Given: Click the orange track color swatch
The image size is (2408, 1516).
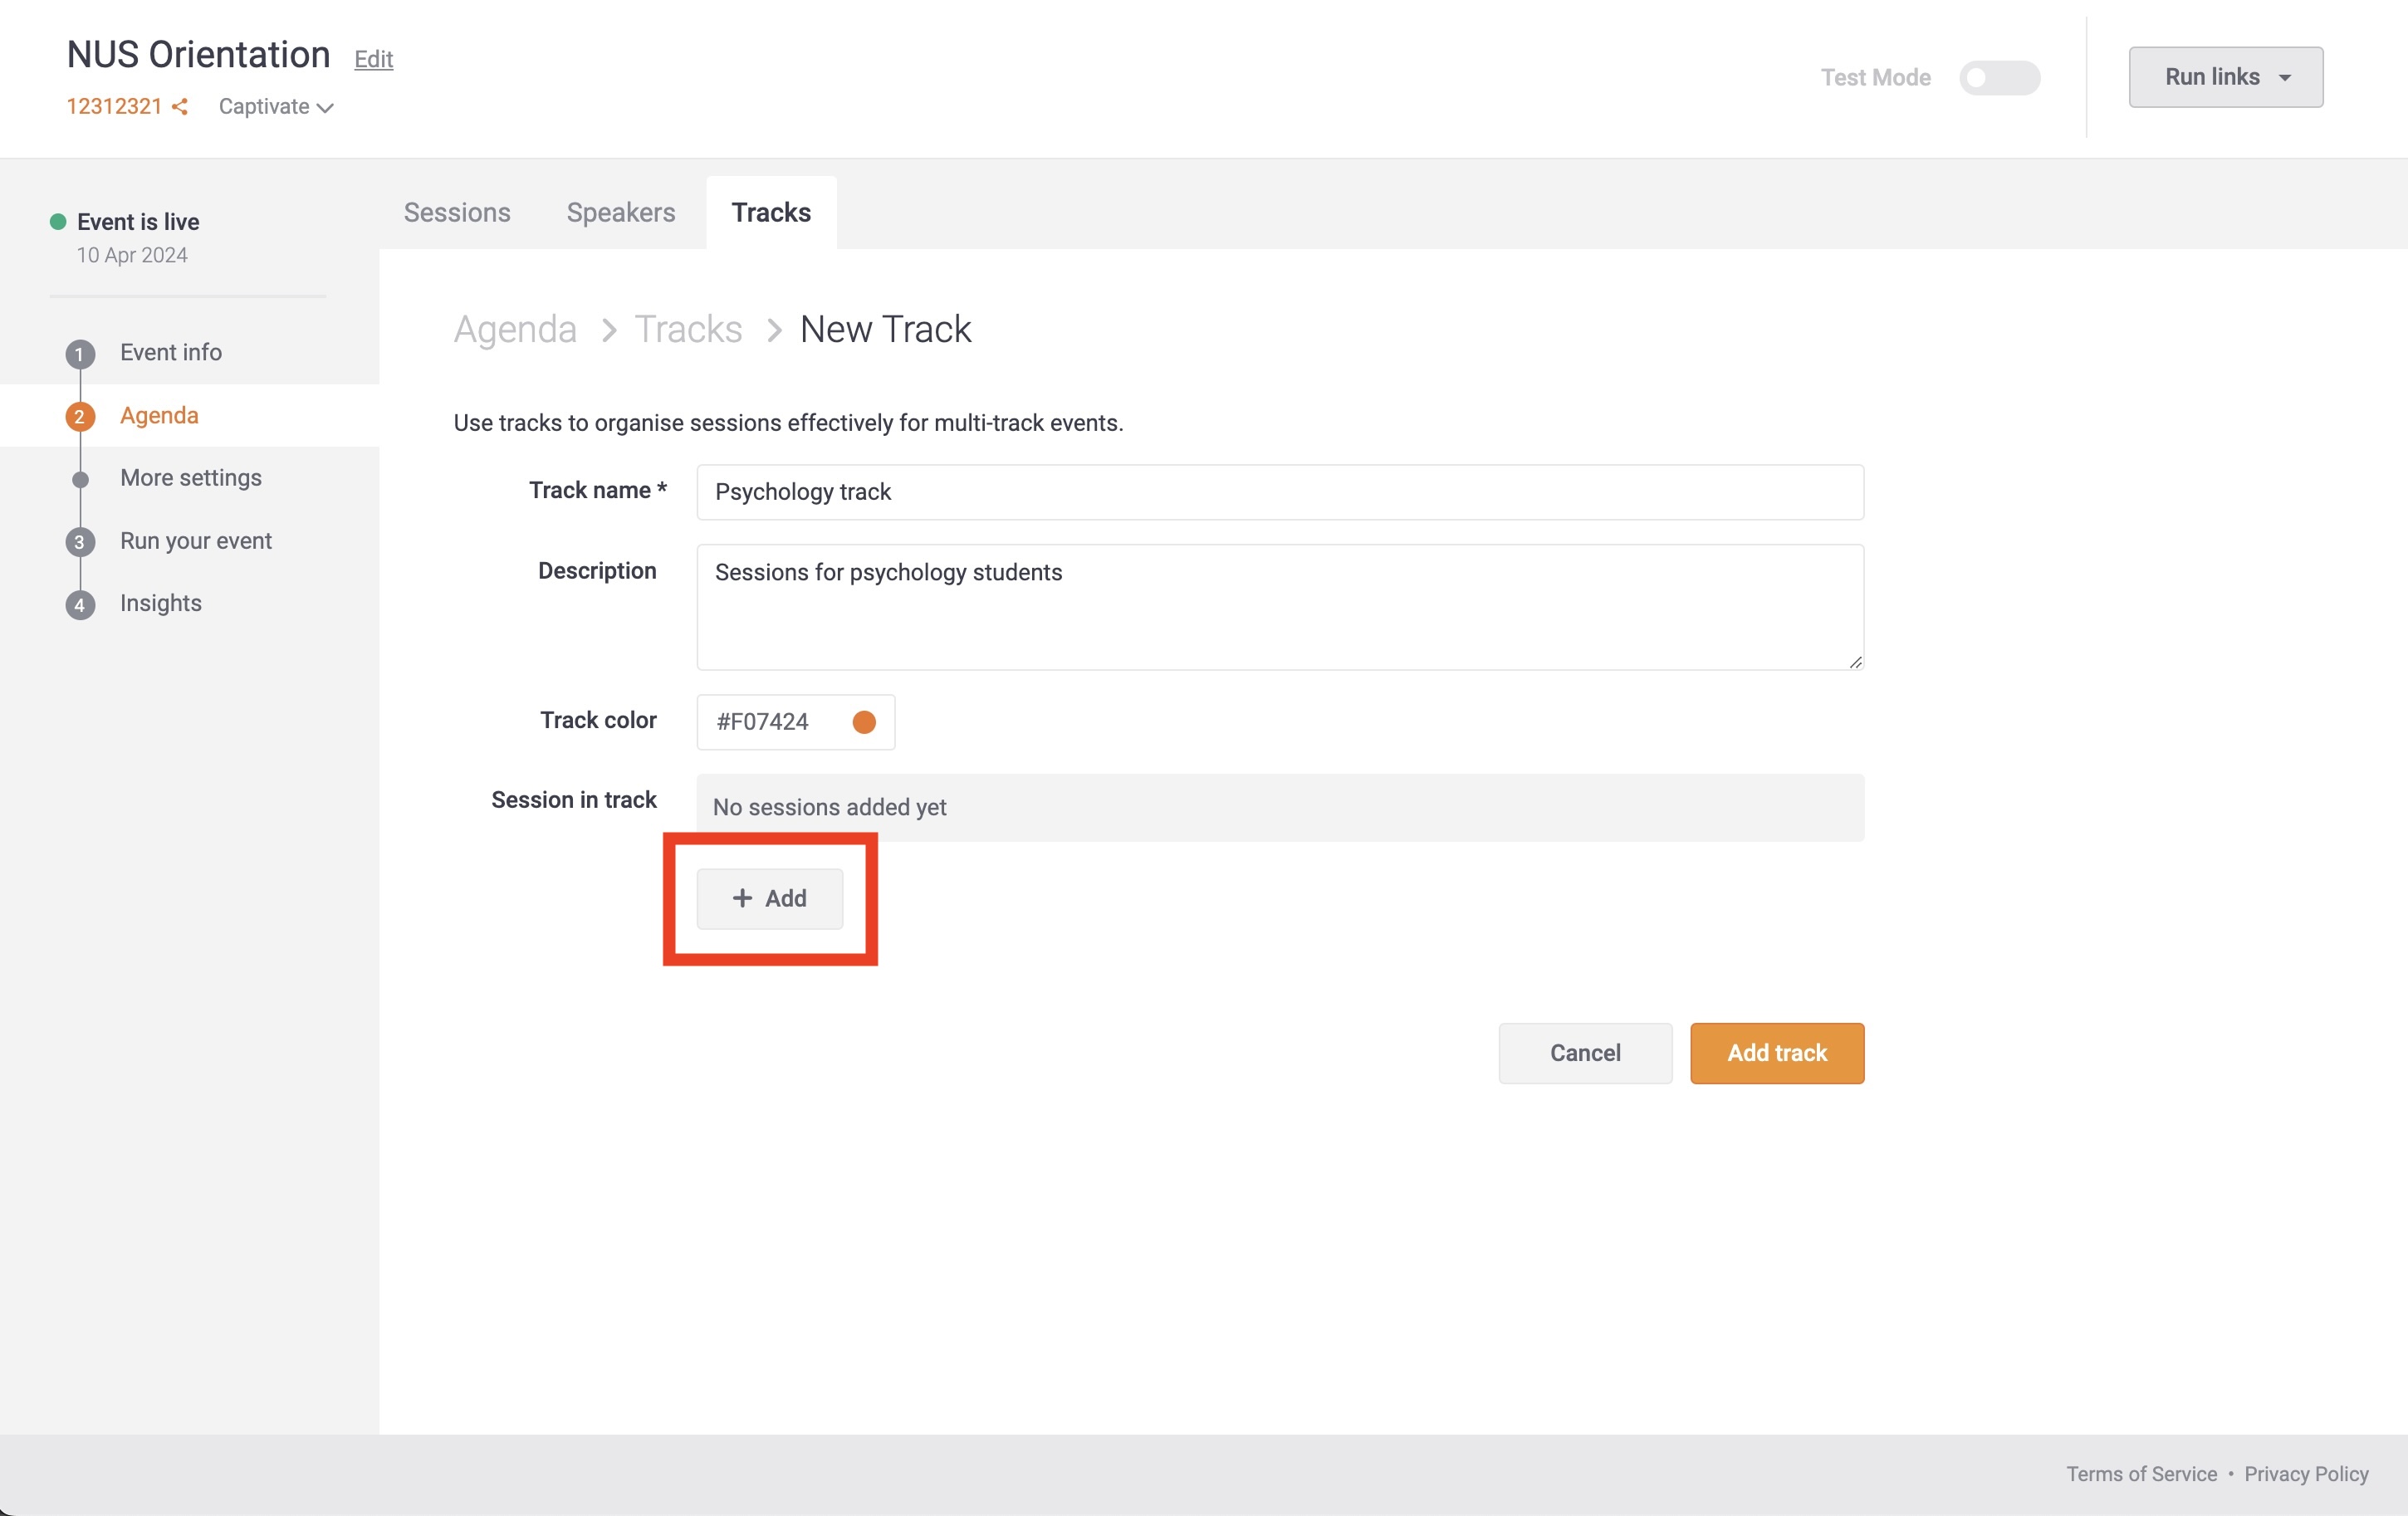Looking at the screenshot, I should [864, 722].
